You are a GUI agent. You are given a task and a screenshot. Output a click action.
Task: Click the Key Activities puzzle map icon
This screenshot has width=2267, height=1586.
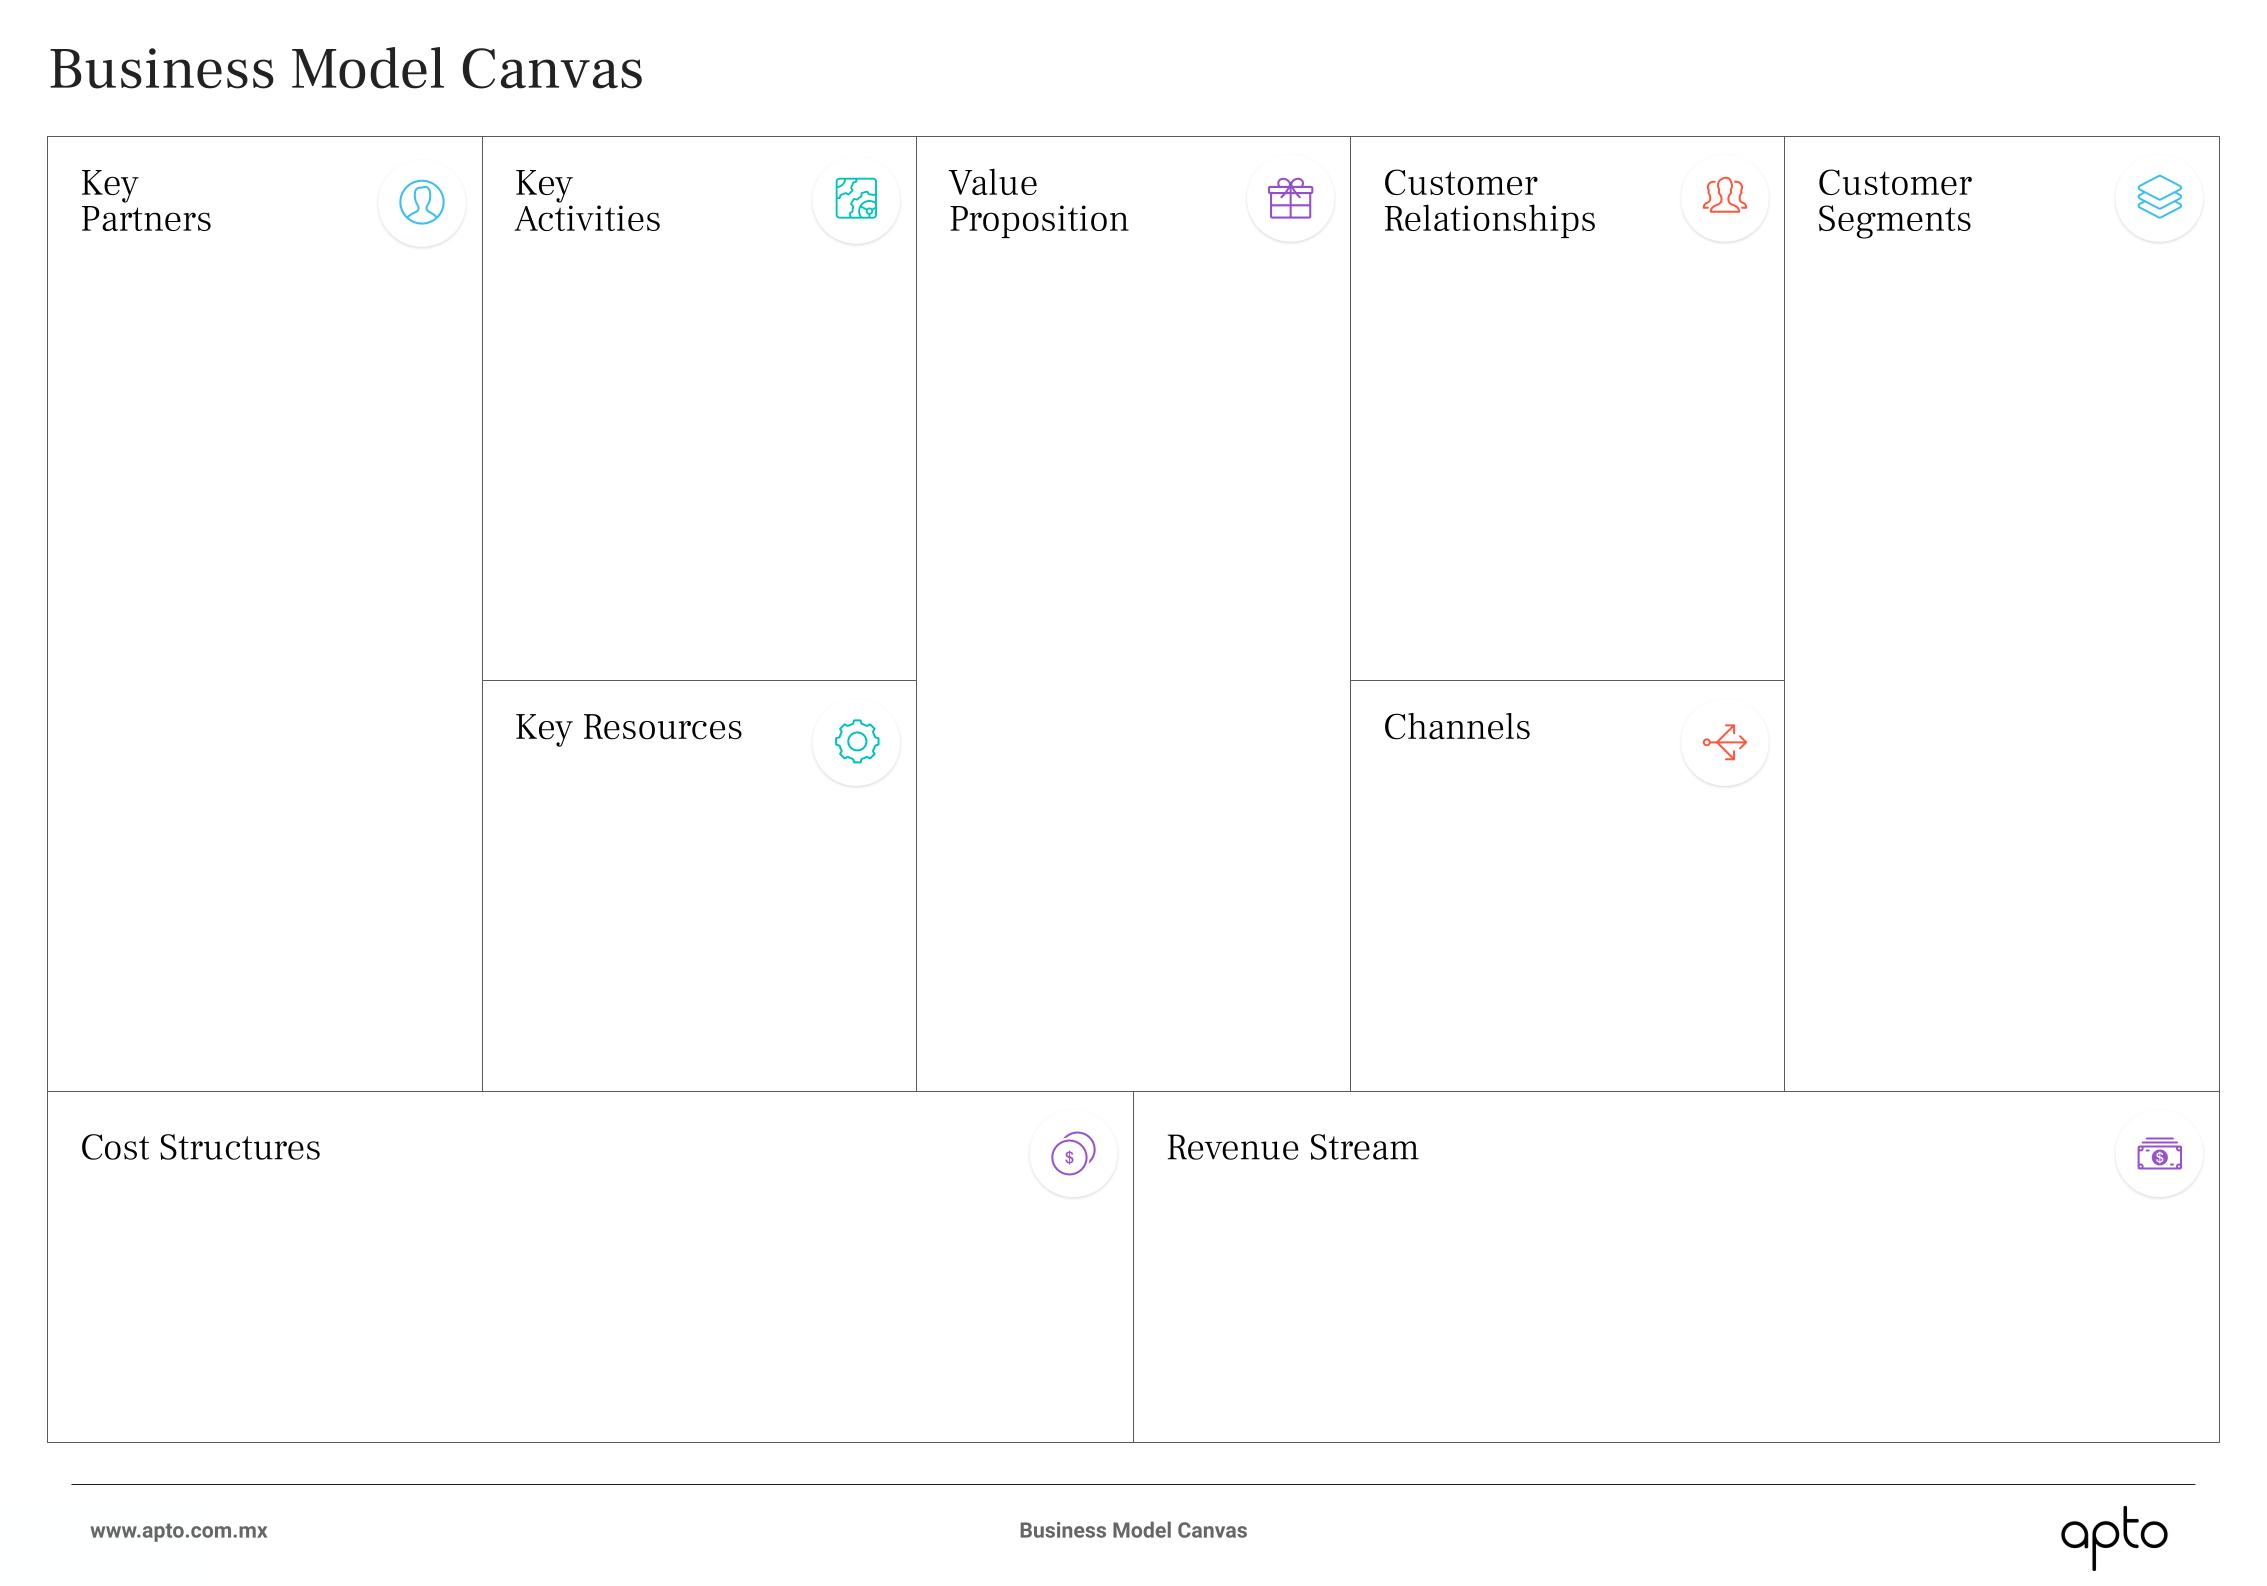click(x=856, y=199)
